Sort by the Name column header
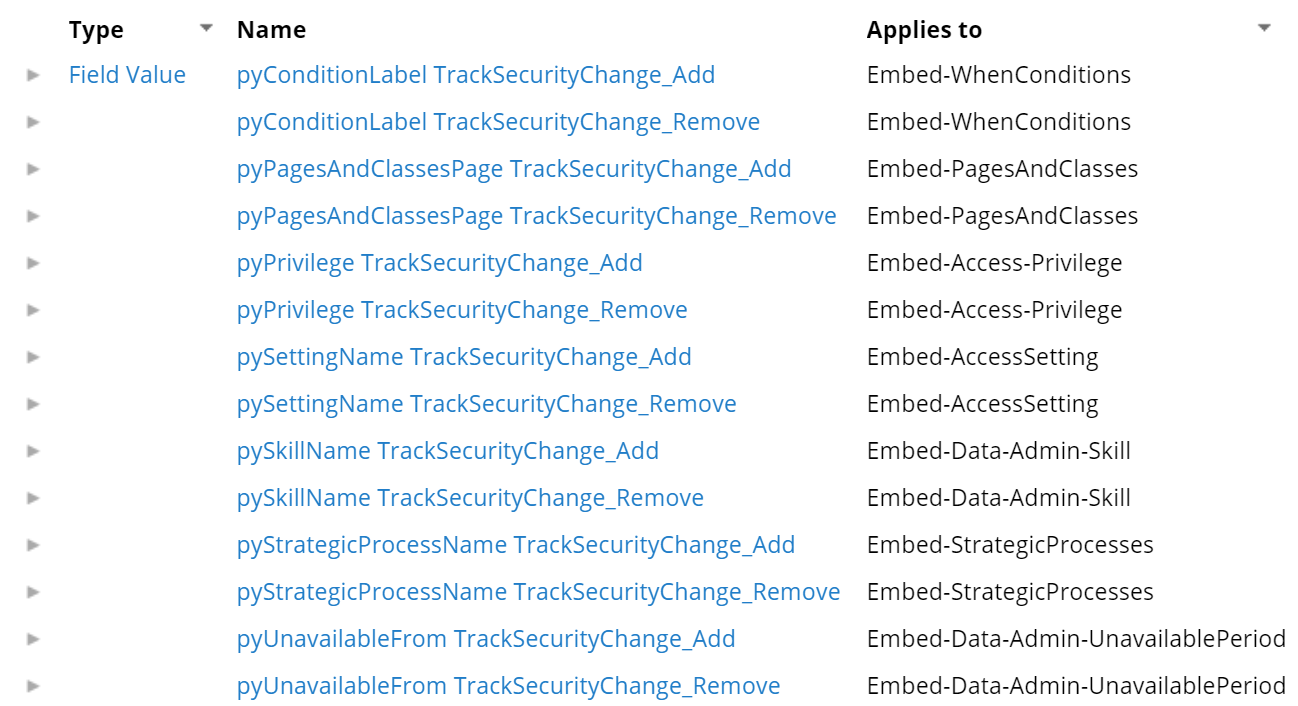Image resolution: width=1298 pixels, height=706 pixels. coord(271,30)
